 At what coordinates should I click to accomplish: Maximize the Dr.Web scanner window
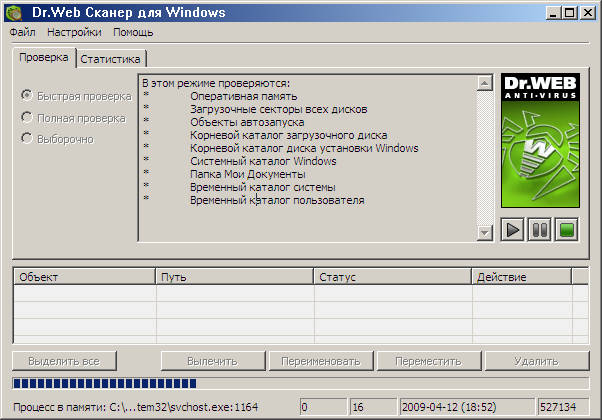[x=570, y=13]
